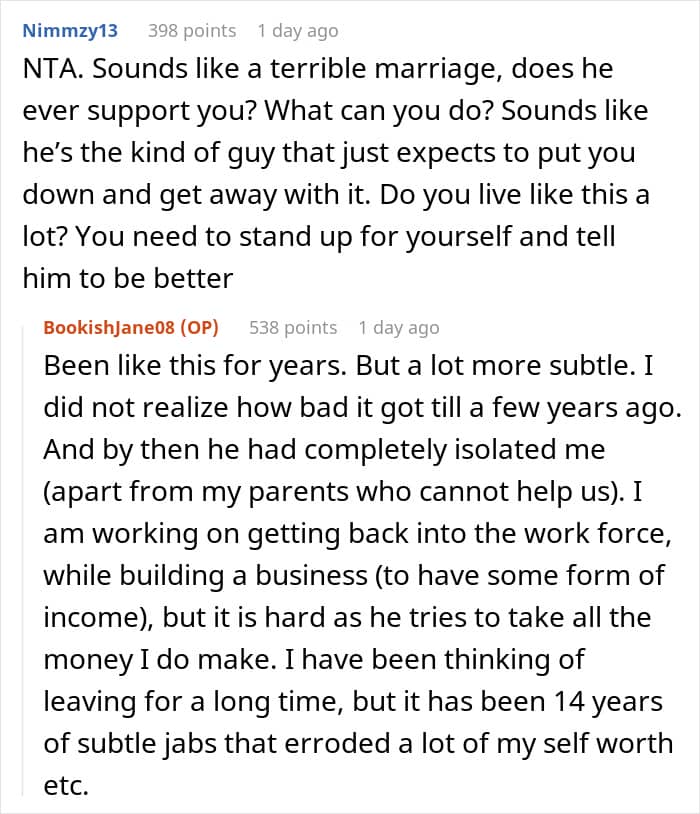Click 'ever support you?' question text
The width and height of the screenshot is (700, 814).
[x=140, y=111]
